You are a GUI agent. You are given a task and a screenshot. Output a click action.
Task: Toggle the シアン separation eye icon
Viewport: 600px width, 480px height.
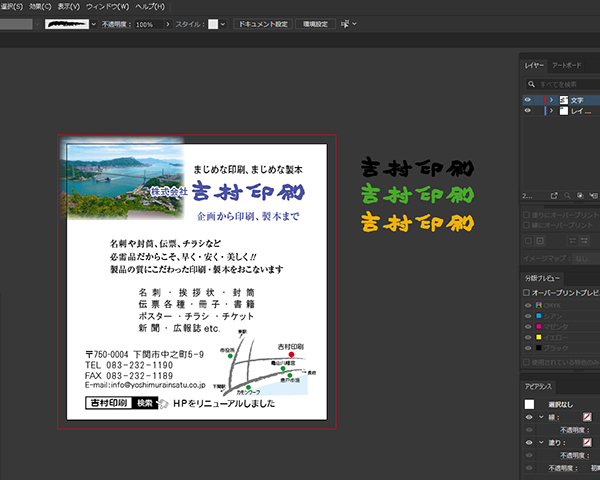click(528, 316)
